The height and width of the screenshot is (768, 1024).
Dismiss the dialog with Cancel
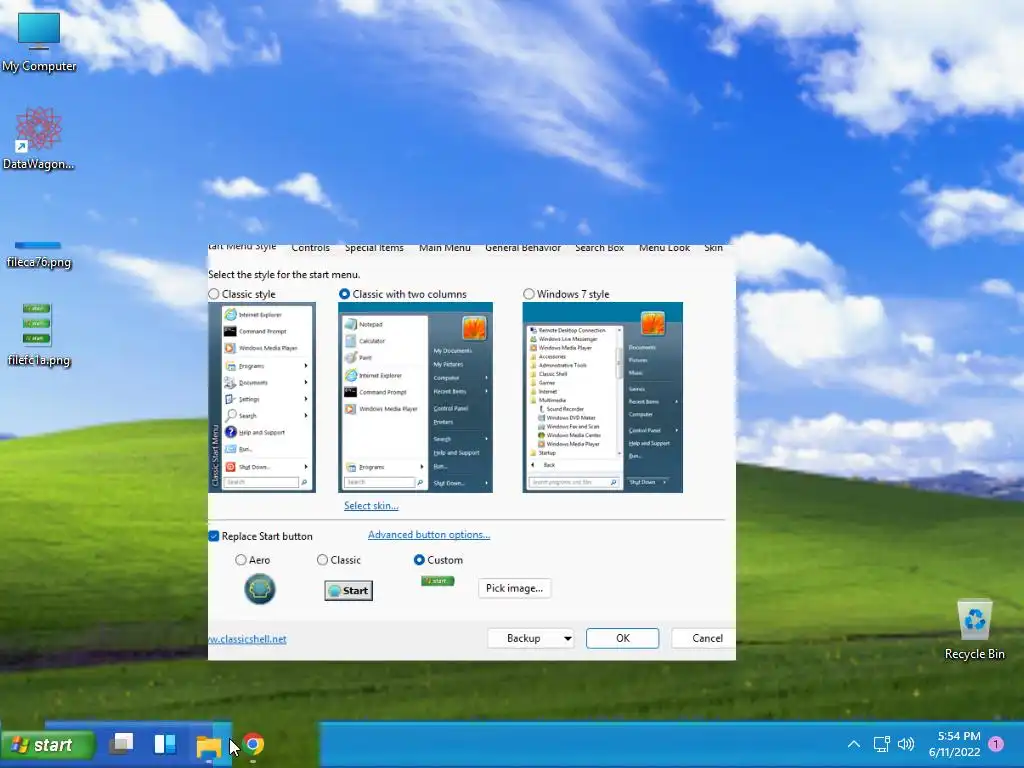pyautogui.click(x=704, y=639)
